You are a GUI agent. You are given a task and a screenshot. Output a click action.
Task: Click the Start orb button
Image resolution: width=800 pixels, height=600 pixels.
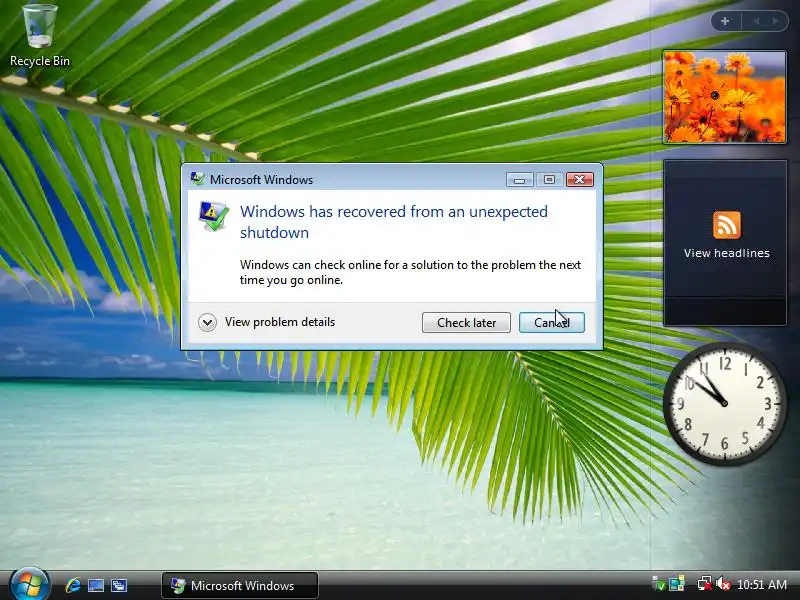(x=29, y=584)
